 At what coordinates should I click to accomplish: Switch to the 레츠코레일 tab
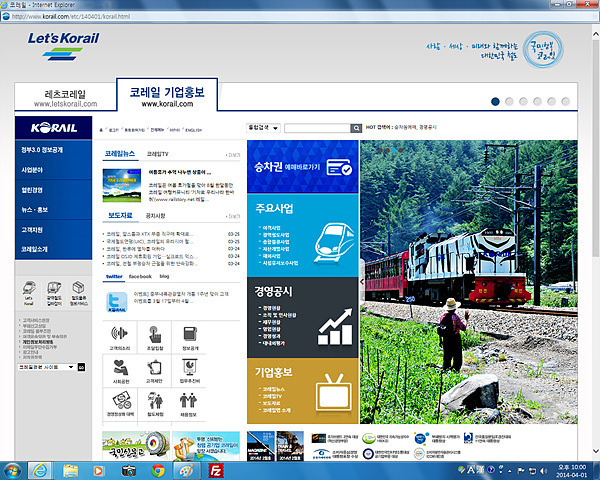click(65, 98)
